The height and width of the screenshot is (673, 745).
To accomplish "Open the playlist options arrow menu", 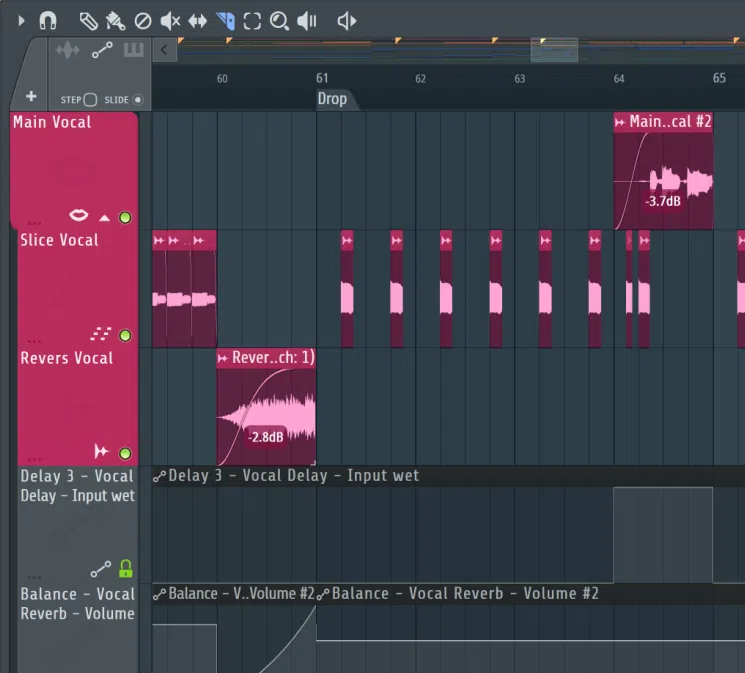I will click(x=21, y=21).
